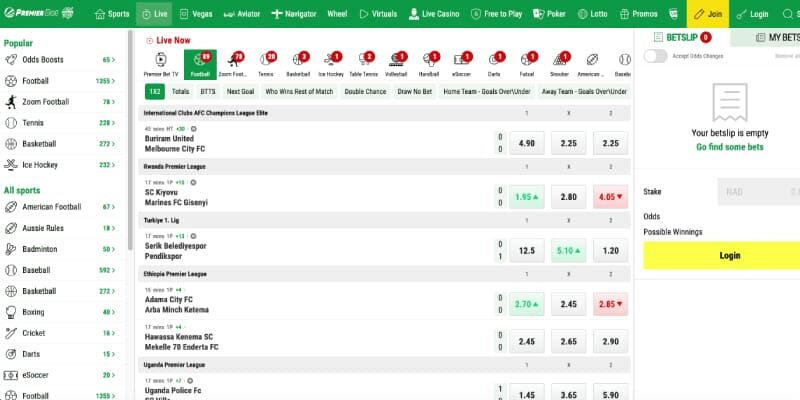800x400 pixels.
Task: Open Free to Play in navigation
Action: point(496,14)
